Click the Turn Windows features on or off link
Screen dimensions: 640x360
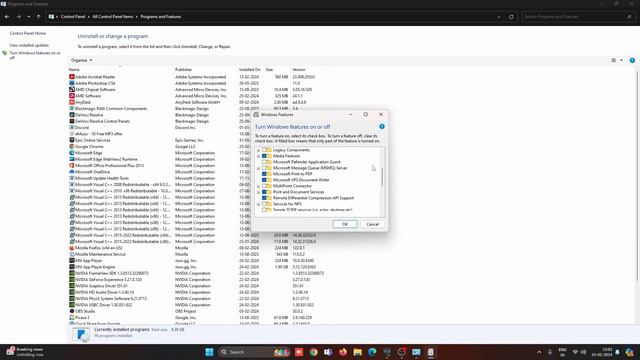[35, 55]
